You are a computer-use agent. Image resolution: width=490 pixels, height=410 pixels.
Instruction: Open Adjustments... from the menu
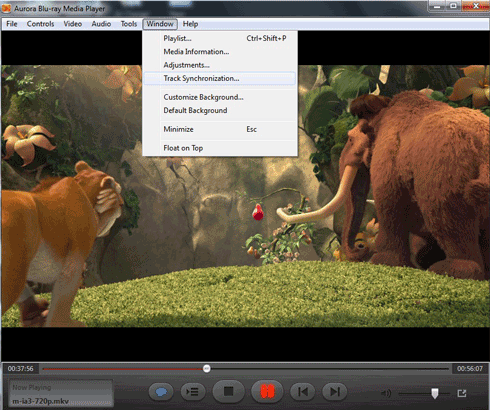pos(220,65)
